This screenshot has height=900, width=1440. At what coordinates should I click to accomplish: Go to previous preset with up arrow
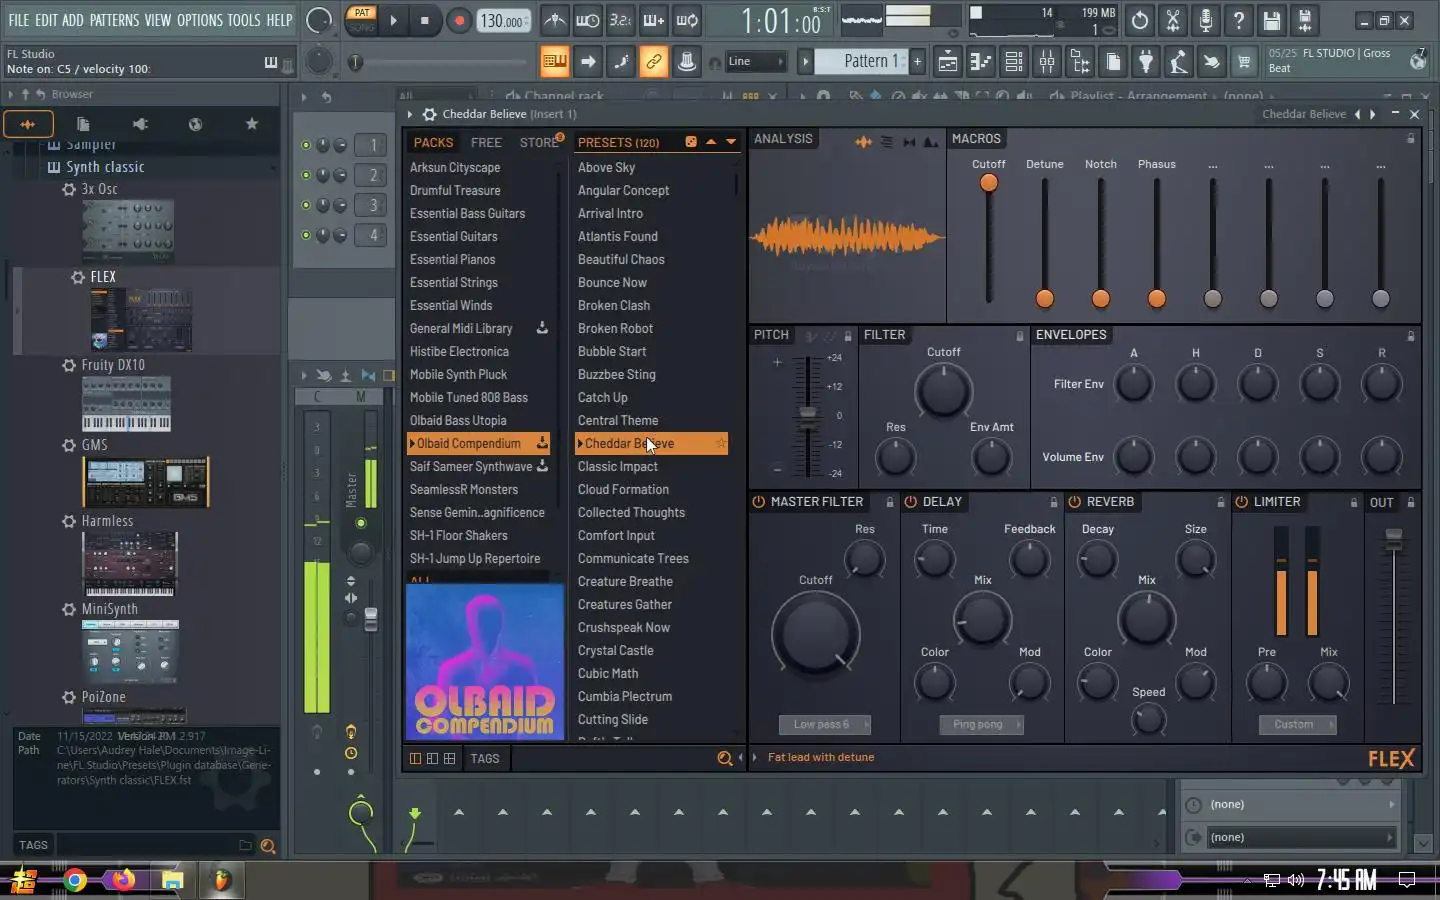point(711,142)
